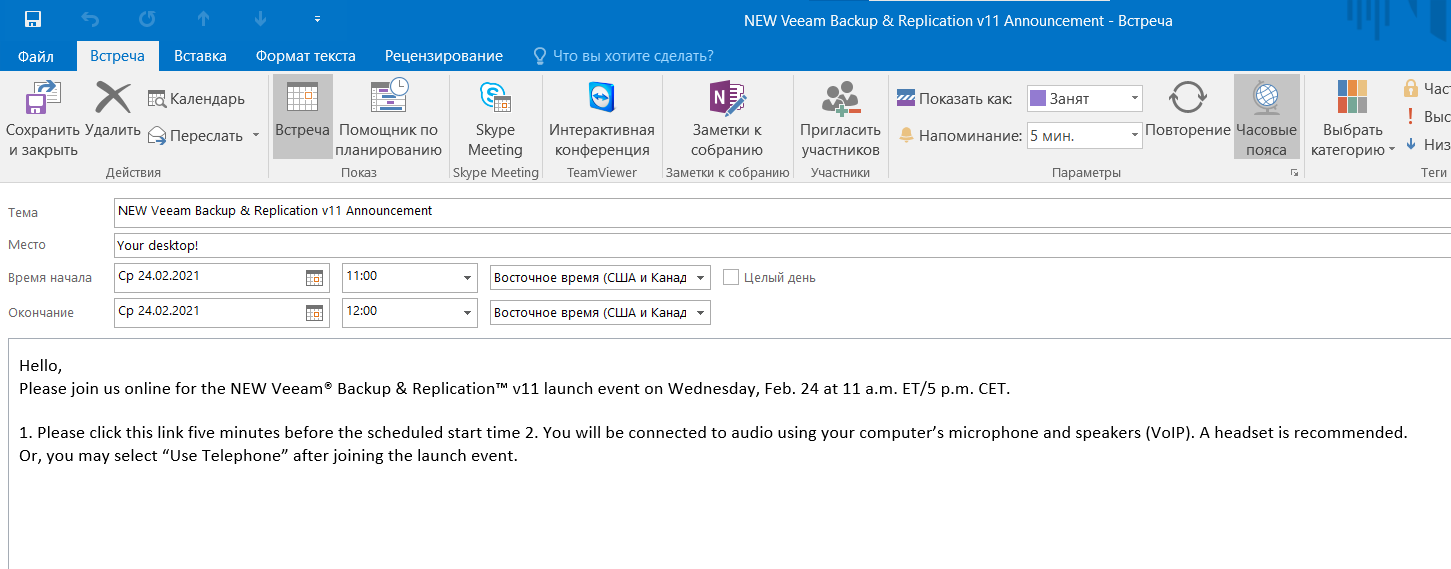1451x569 pixels.
Task: Click the Переслать forward button
Action: click(x=196, y=135)
